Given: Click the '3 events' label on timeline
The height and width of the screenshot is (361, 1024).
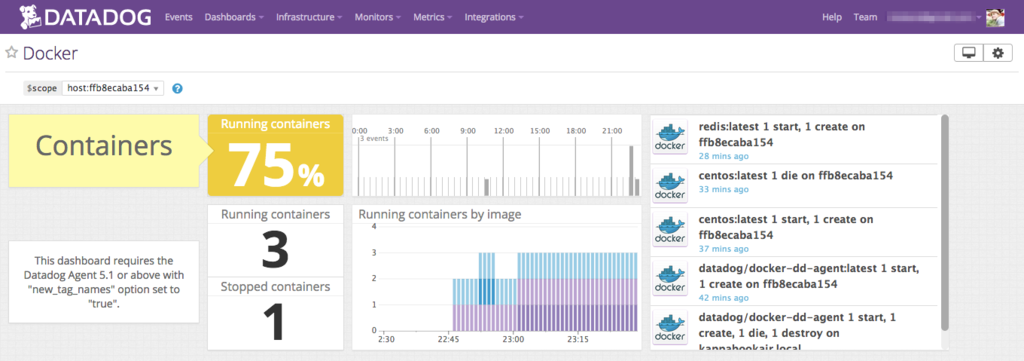Looking at the screenshot, I should point(374,139).
